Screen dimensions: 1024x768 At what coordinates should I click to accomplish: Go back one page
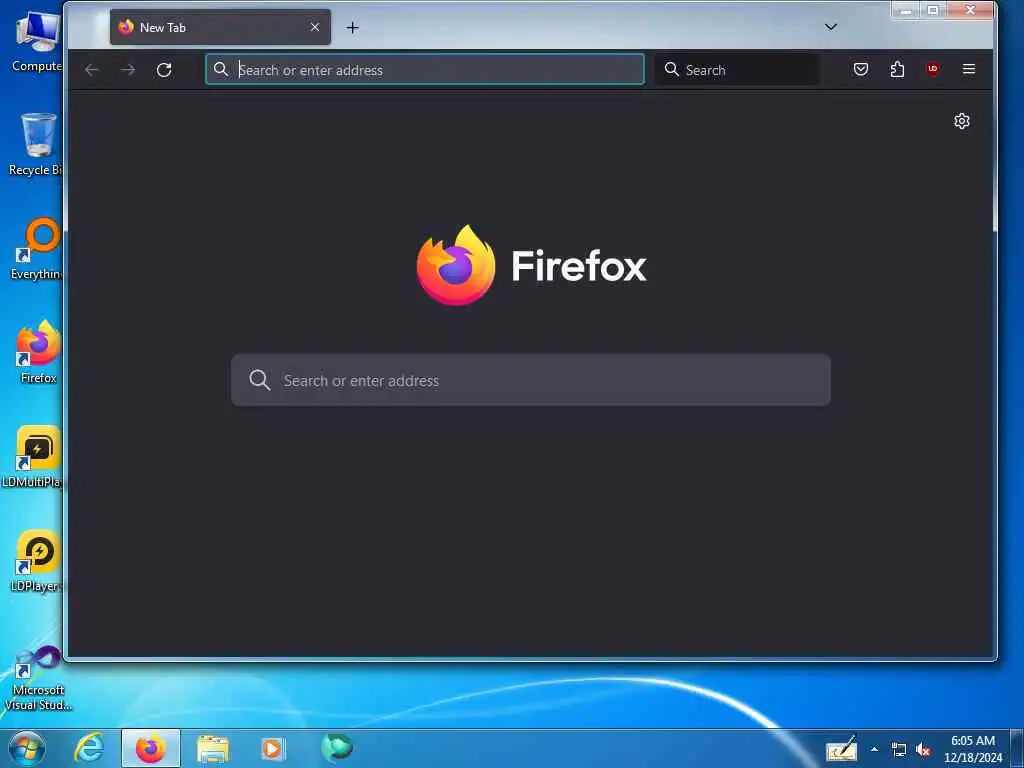92,70
